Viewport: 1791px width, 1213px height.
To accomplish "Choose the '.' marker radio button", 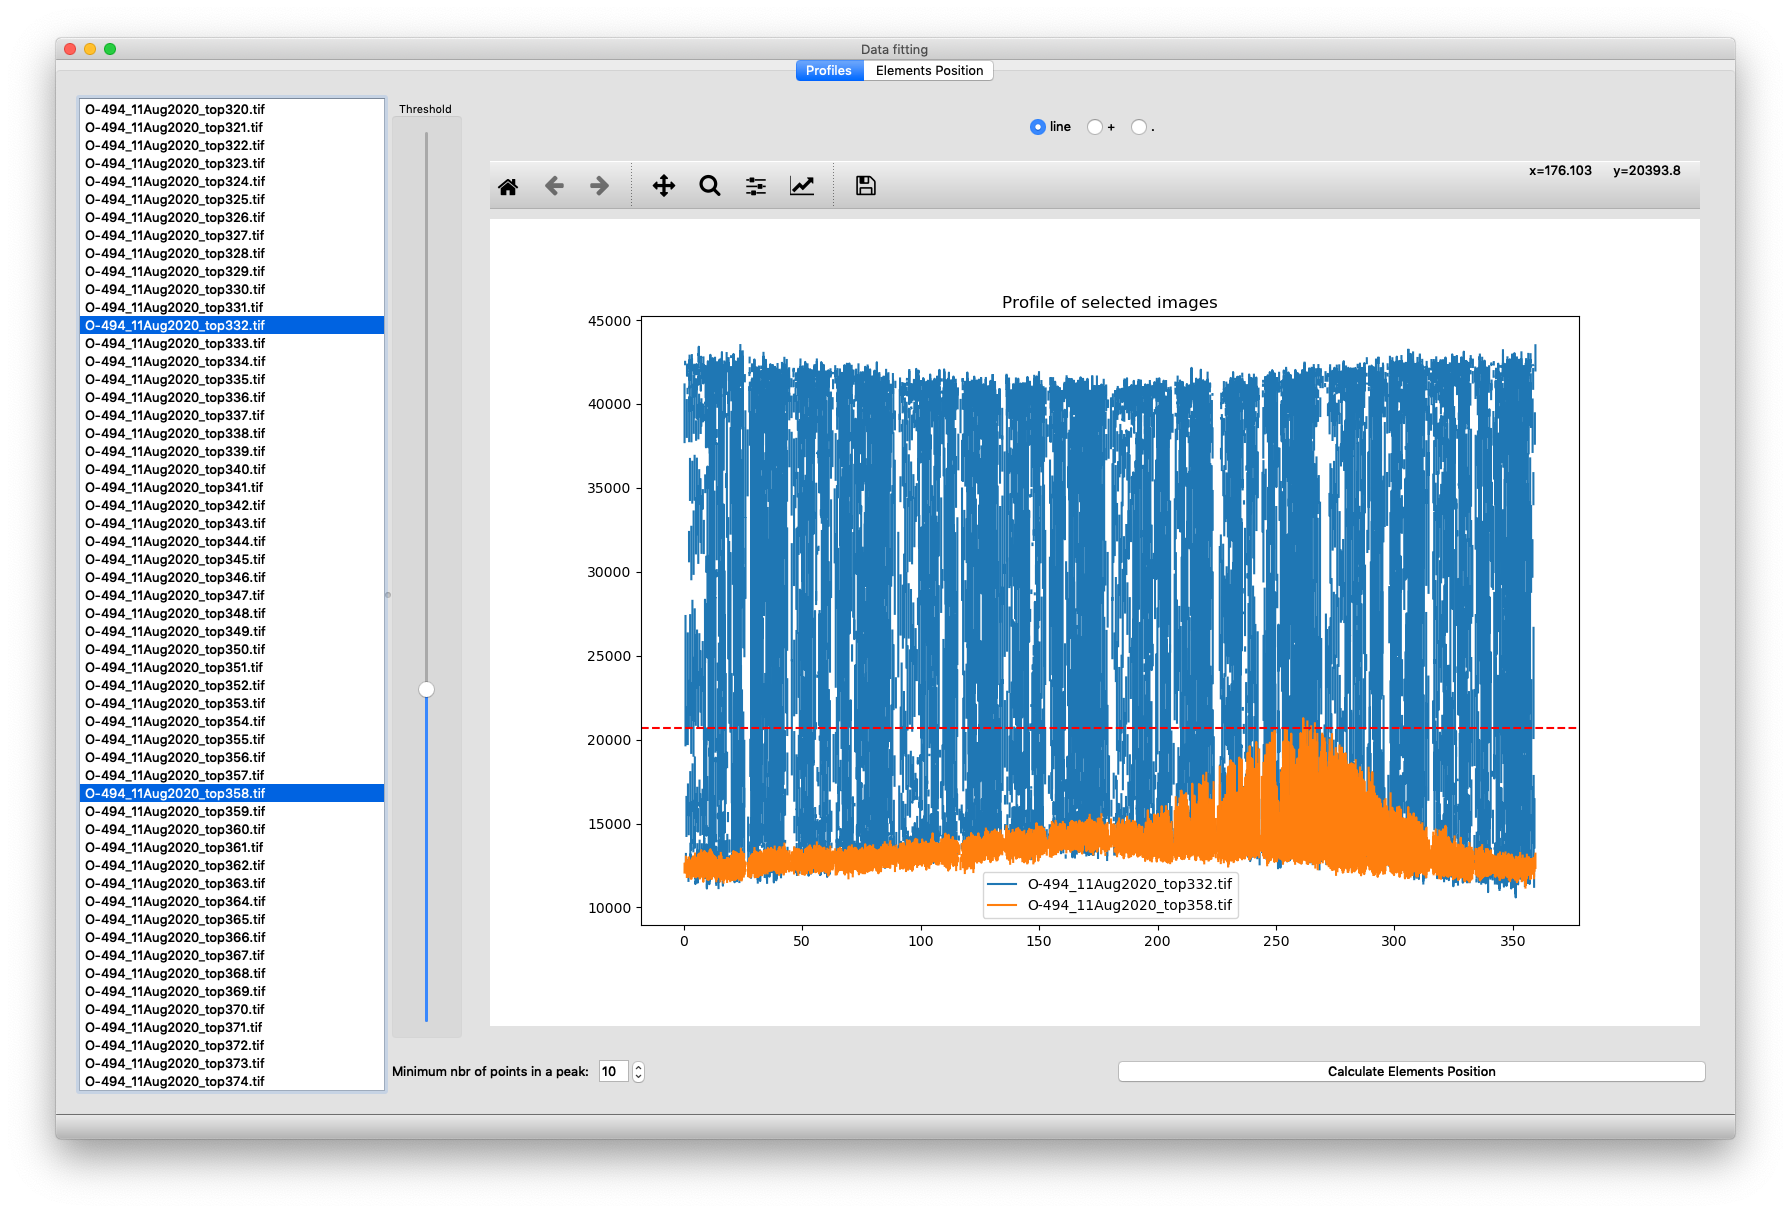I will pos(1139,127).
